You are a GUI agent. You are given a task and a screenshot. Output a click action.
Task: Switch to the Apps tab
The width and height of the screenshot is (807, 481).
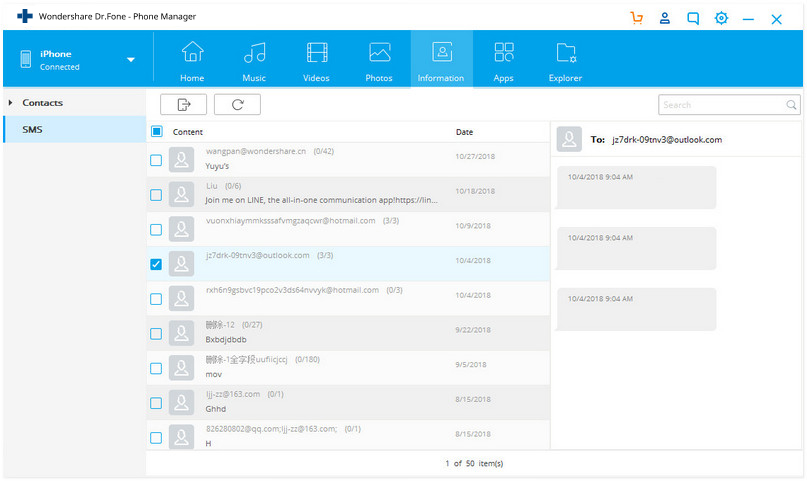tap(503, 61)
